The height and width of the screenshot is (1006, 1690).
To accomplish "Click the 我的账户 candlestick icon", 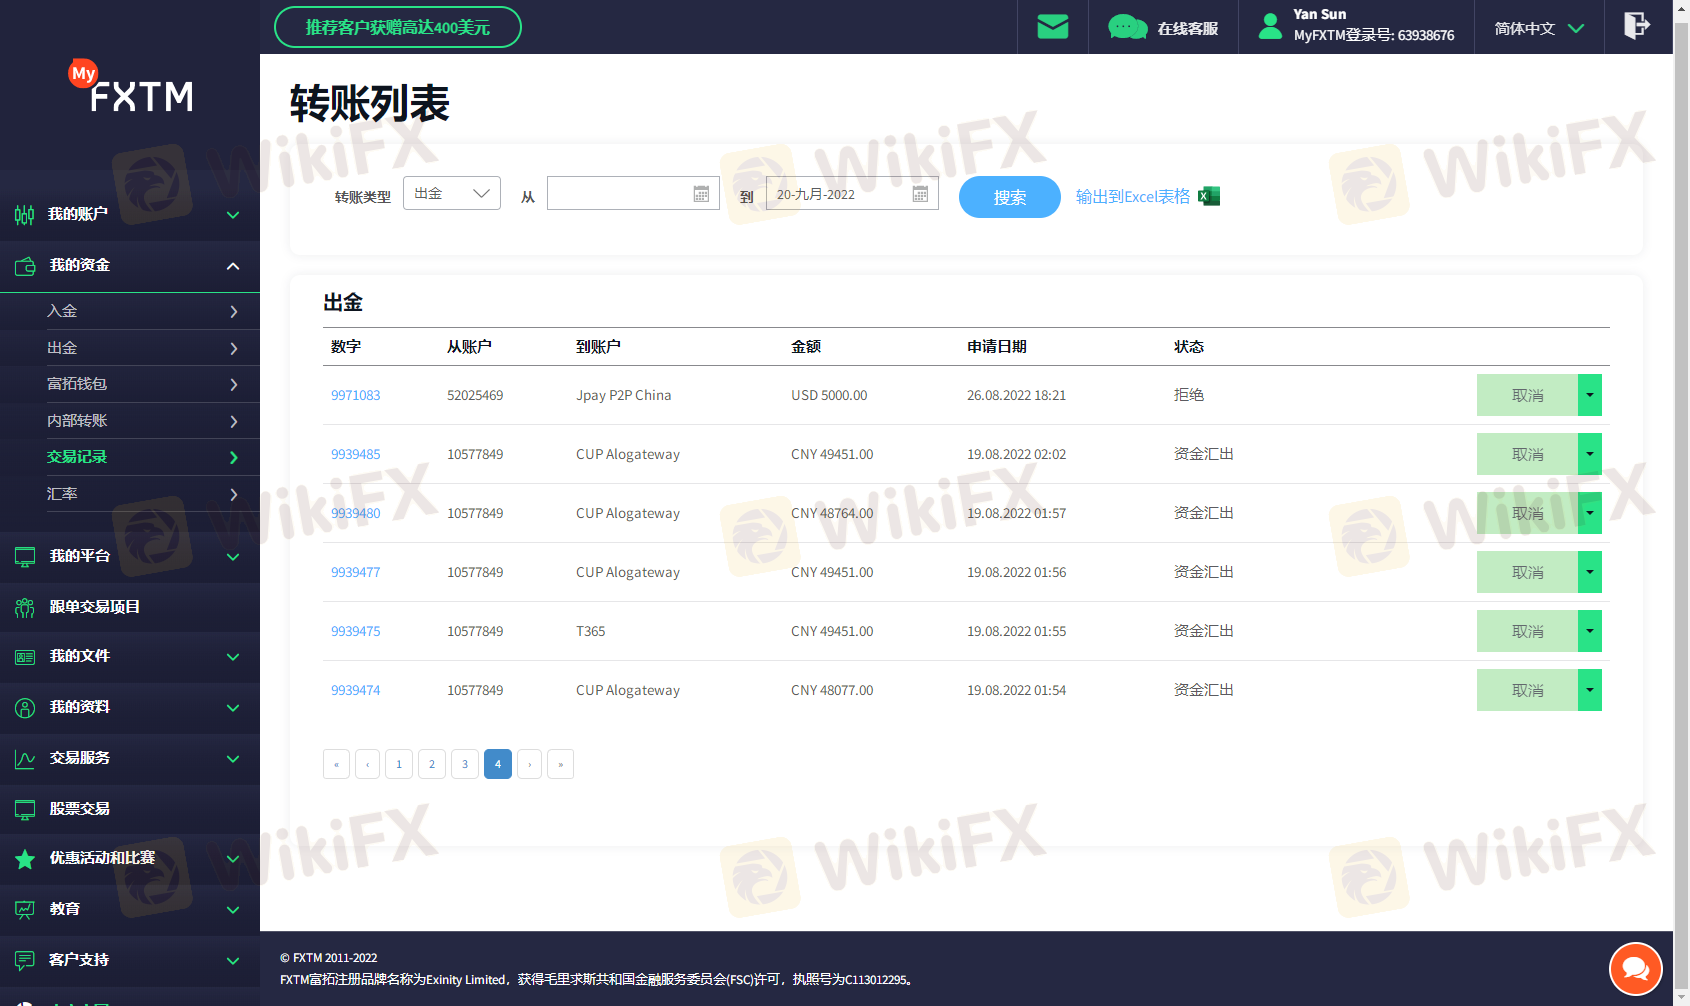I will click(x=25, y=215).
